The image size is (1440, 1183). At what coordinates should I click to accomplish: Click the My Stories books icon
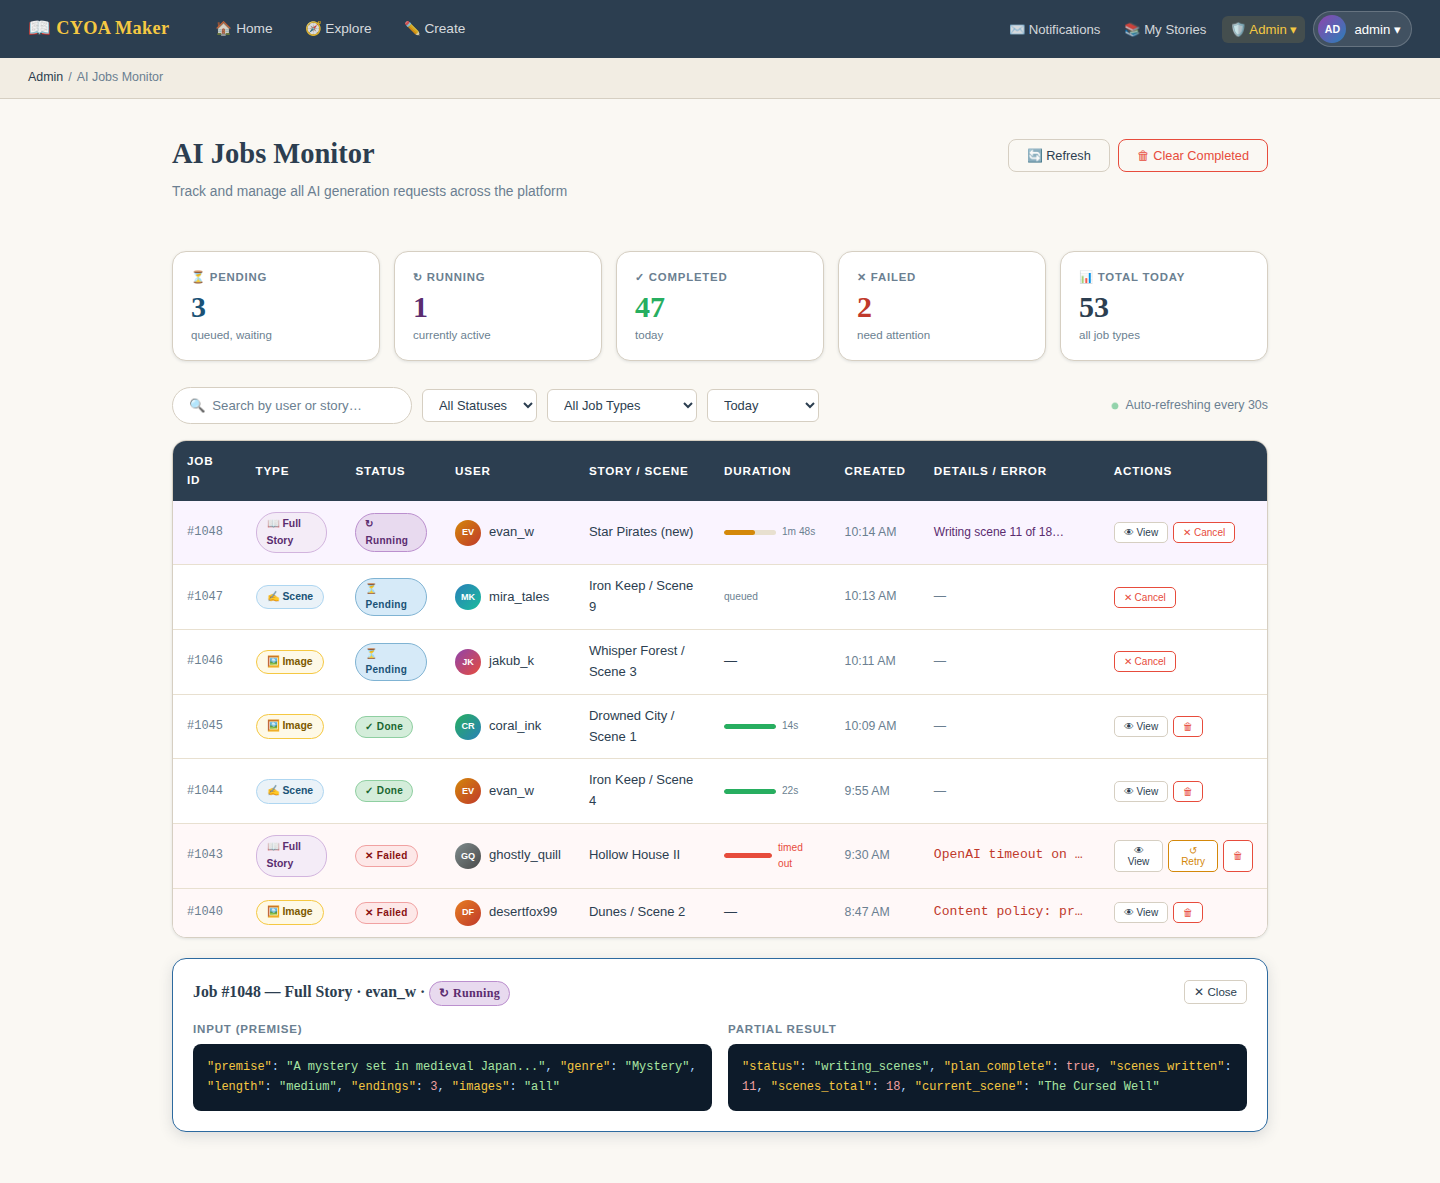1131,29
